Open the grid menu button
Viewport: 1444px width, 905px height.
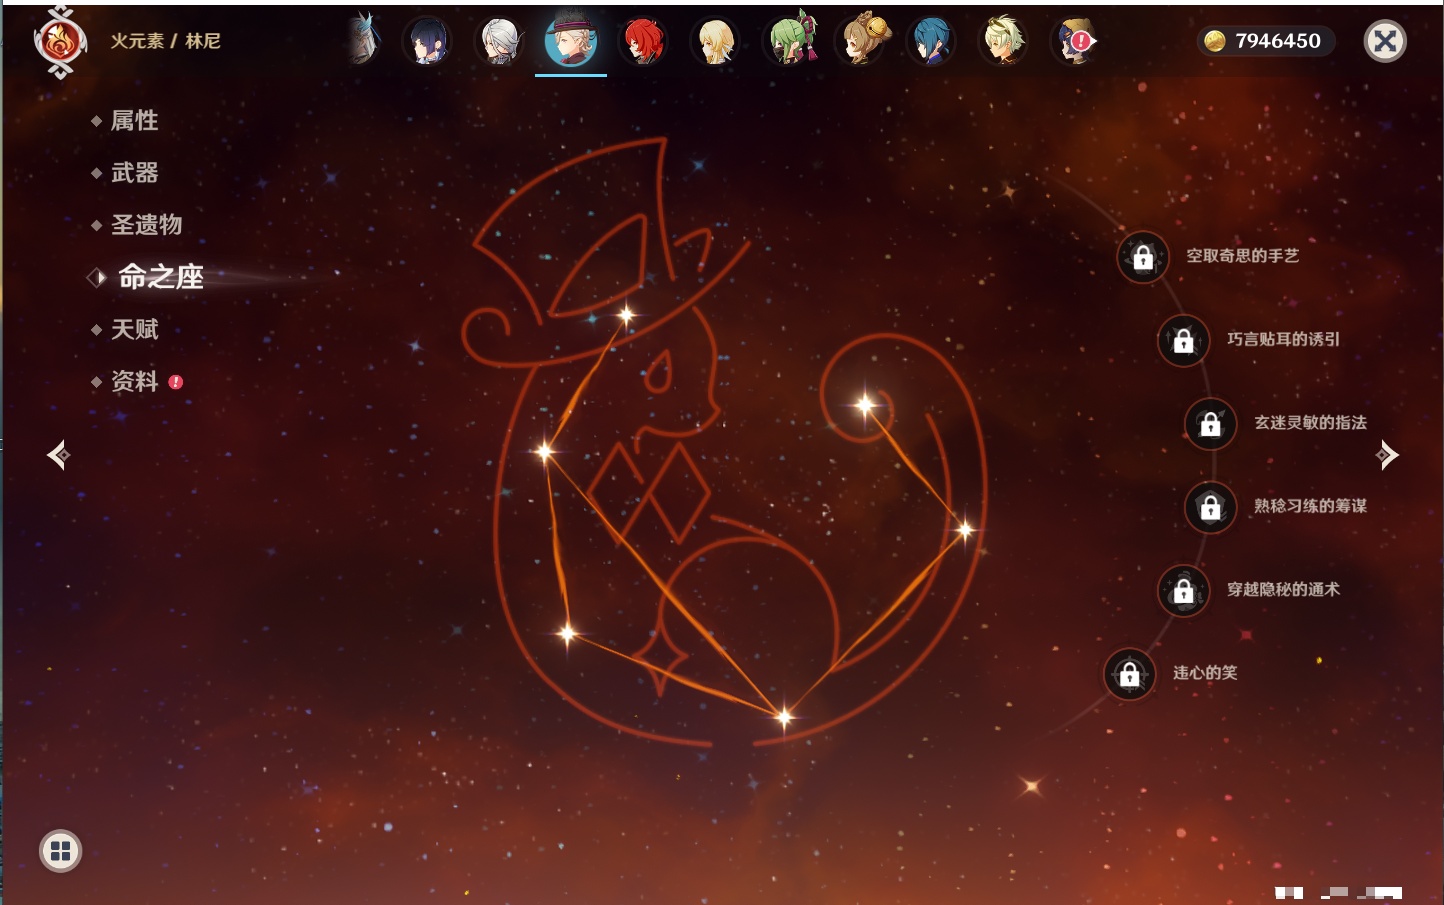61,851
